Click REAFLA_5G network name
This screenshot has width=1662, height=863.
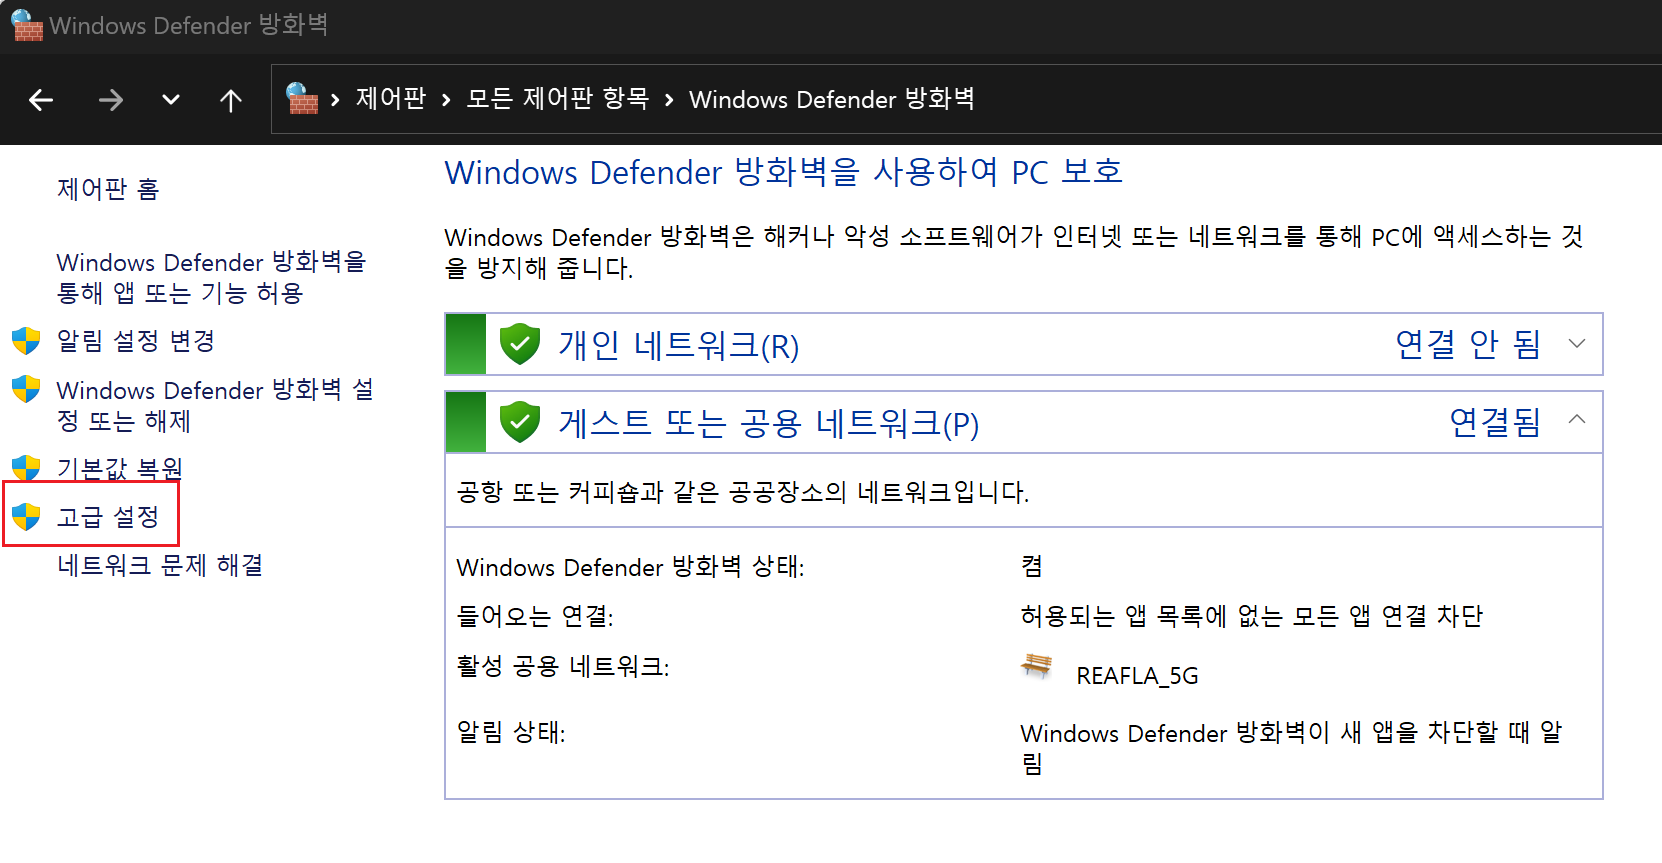(x=1137, y=676)
